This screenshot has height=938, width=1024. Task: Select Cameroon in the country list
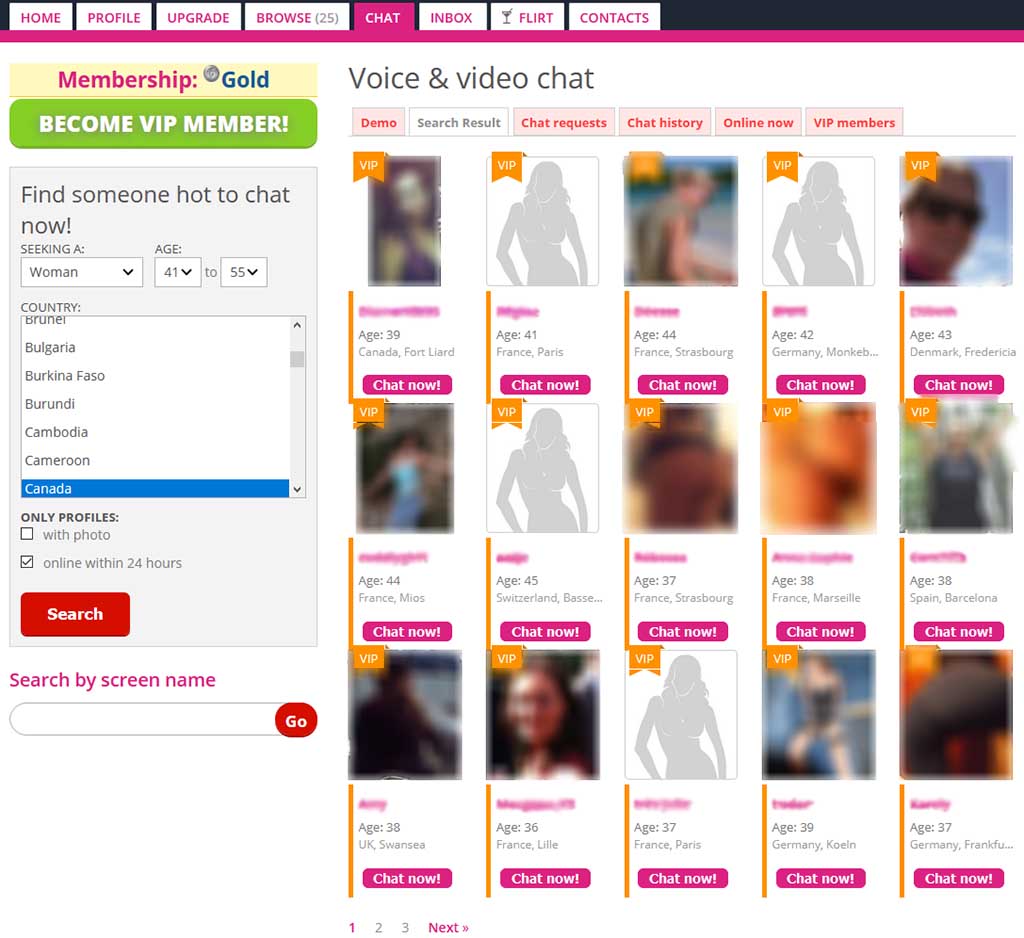click(x=58, y=460)
